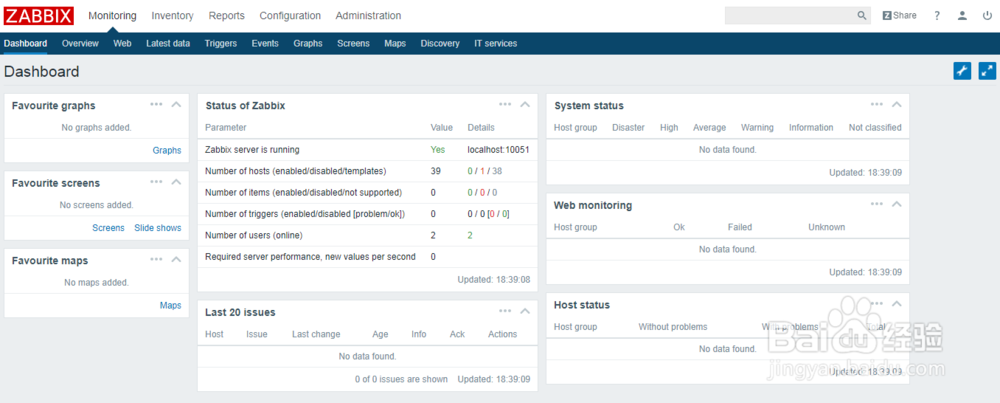Click the logout power icon
Screen dimensions: 1000x403
click(986, 16)
